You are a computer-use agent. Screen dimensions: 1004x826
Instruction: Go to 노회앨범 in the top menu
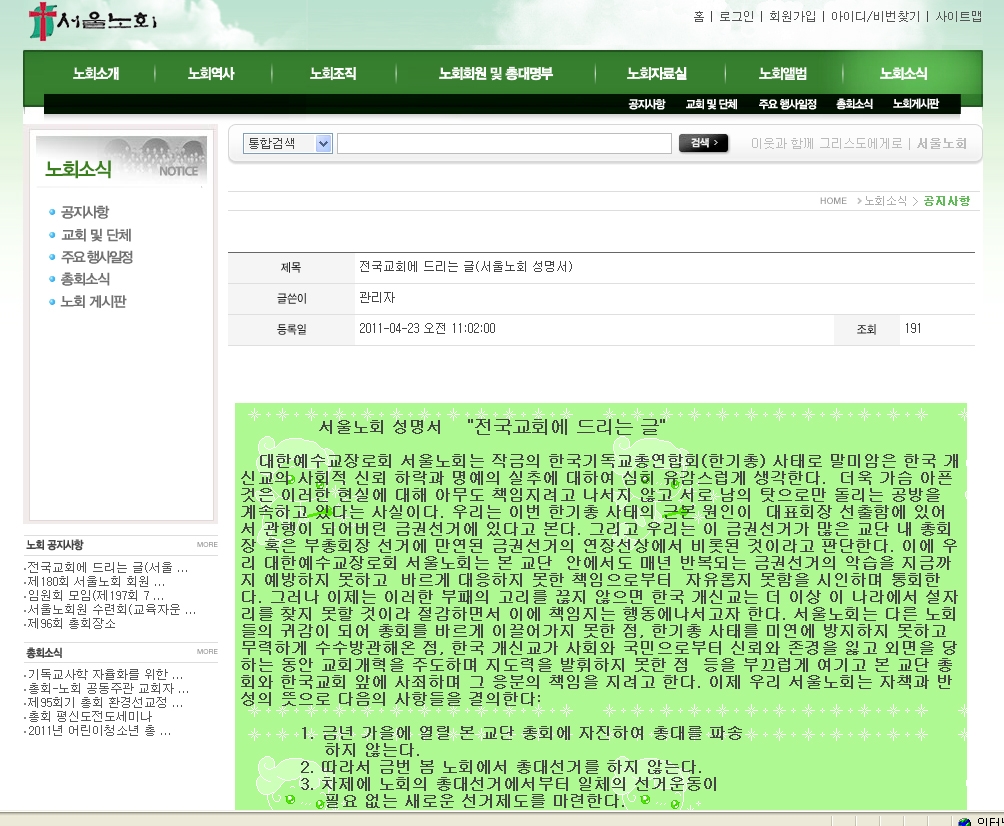pyautogui.click(x=783, y=74)
